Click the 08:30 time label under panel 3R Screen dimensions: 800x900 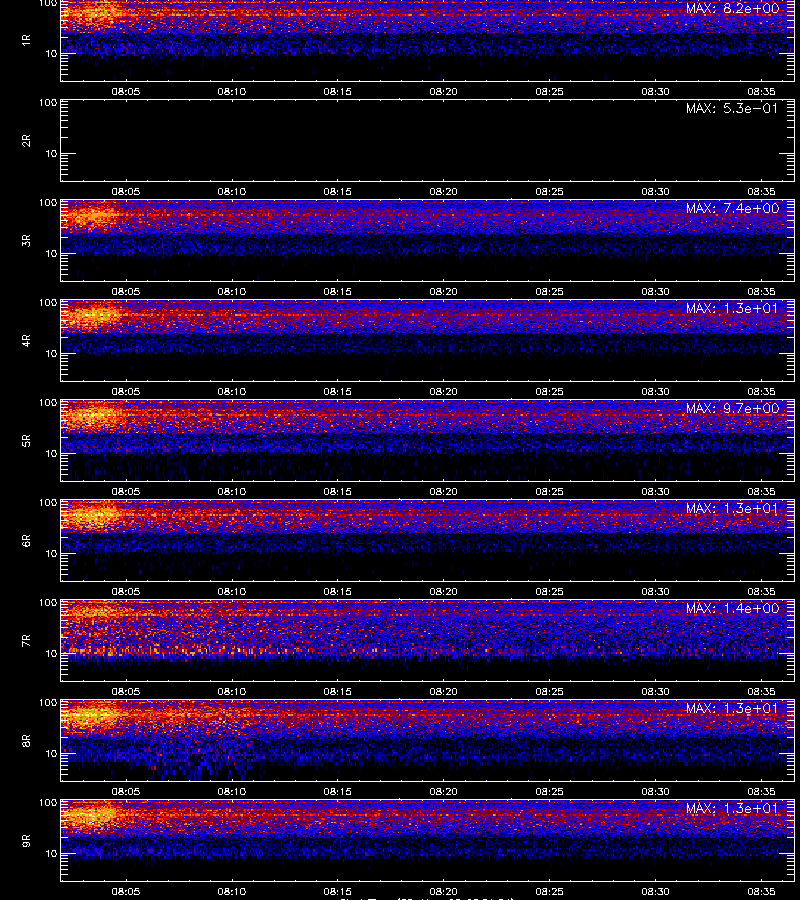(x=655, y=292)
